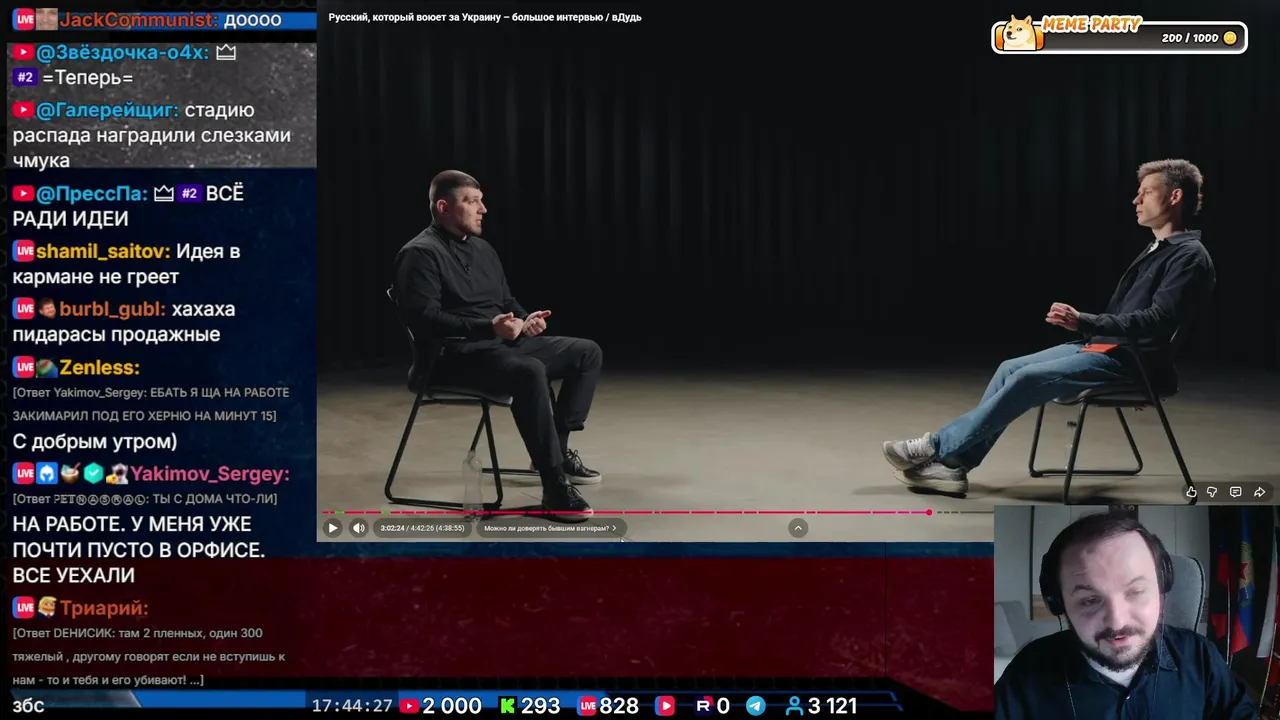
Task: Click the #2 badge next to @ПрессПа crown
Action: (x=189, y=193)
